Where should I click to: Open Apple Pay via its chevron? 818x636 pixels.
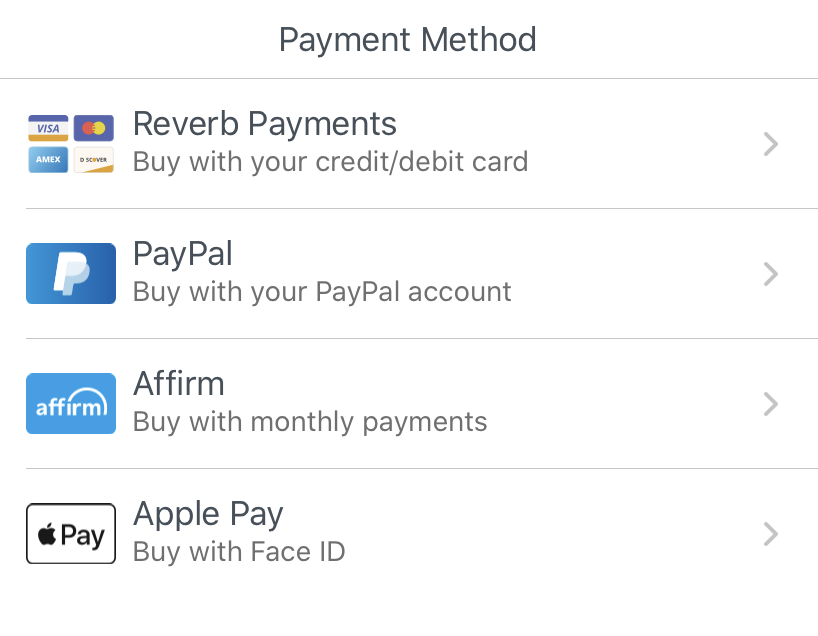pos(770,534)
